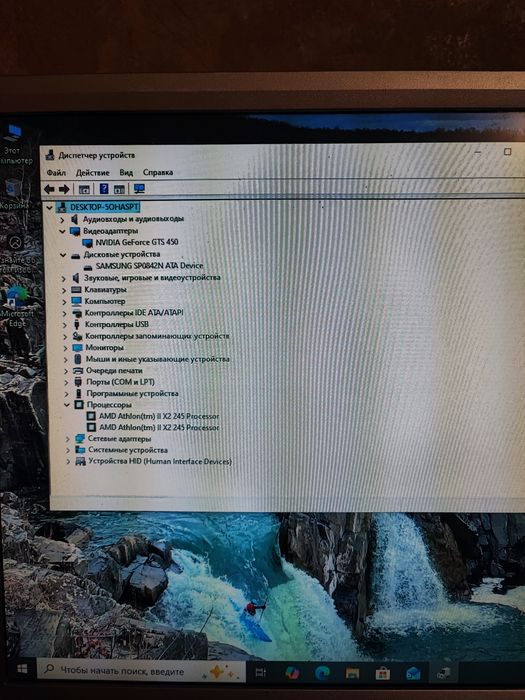Click the Контроллеры IDE ATA/ATAPI icon
Image resolution: width=525 pixels, height=700 pixels.
click(77, 313)
